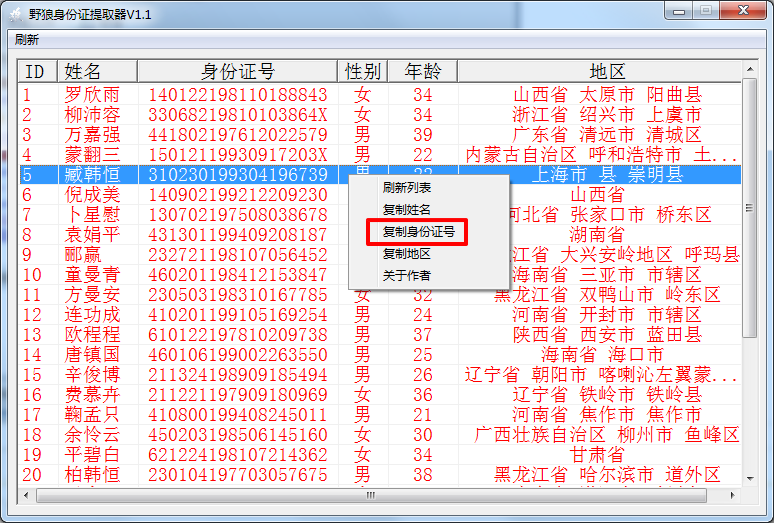The height and width of the screenshot is (523, 774).
Task: Sort by the 身份证号 column header
Action: 237,71
